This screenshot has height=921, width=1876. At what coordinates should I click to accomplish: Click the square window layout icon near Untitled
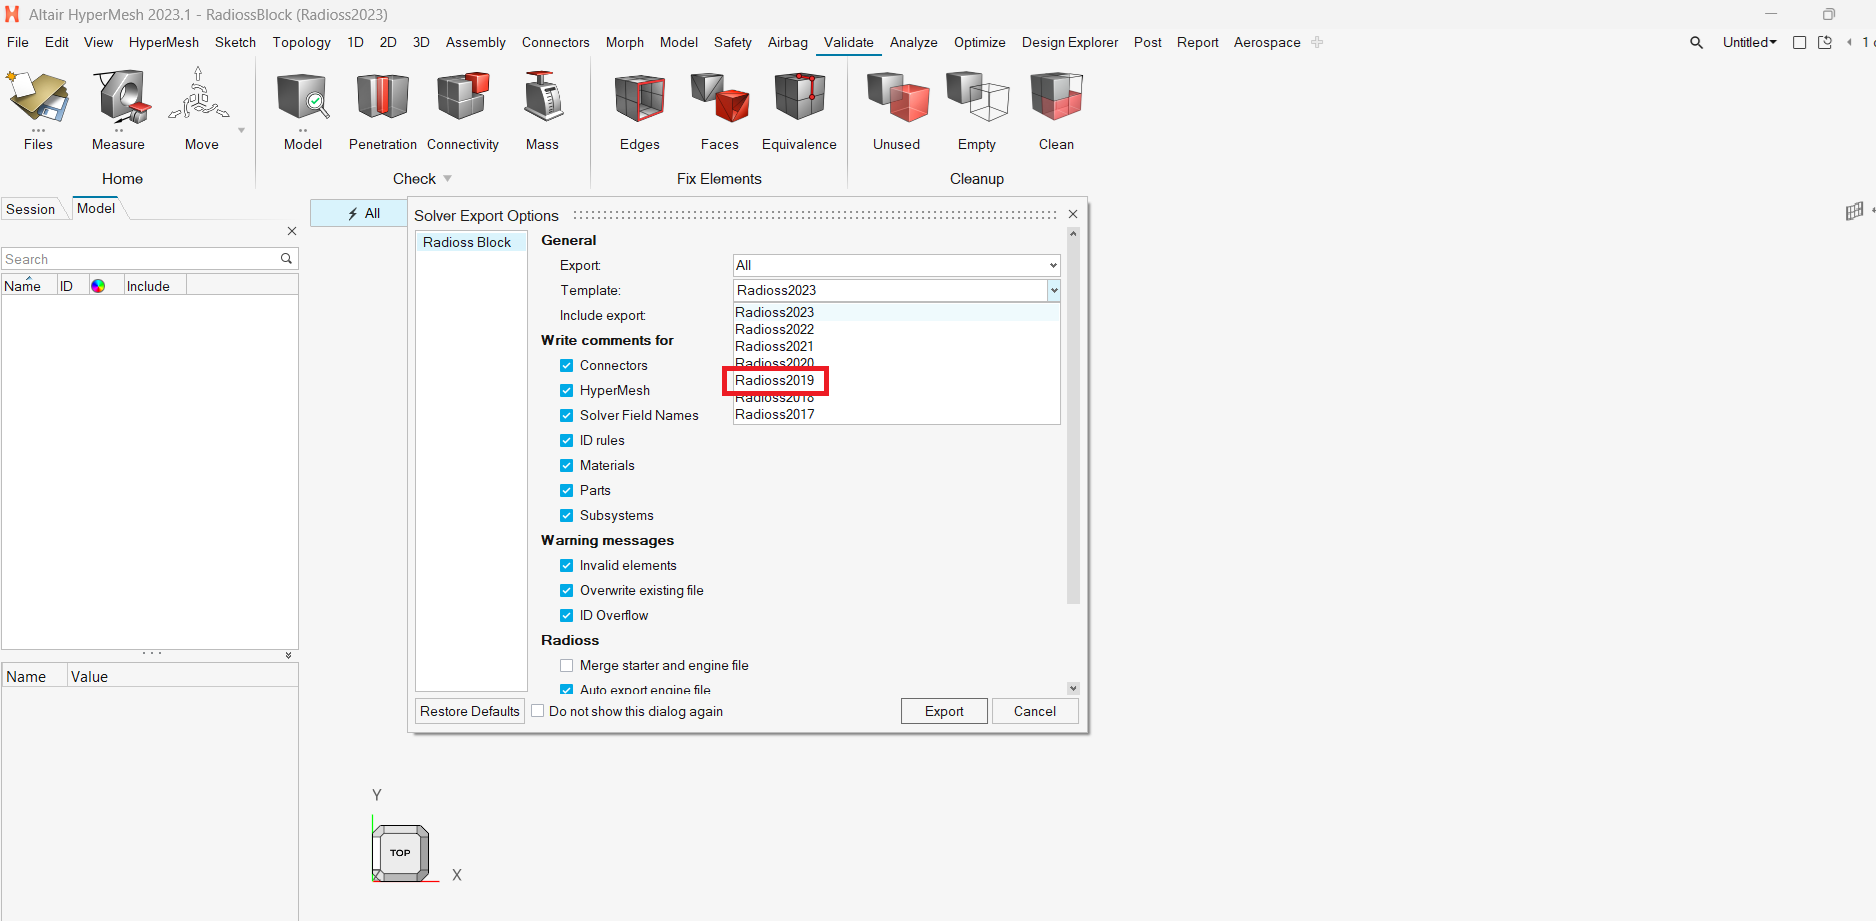[x=1800, y=43]
